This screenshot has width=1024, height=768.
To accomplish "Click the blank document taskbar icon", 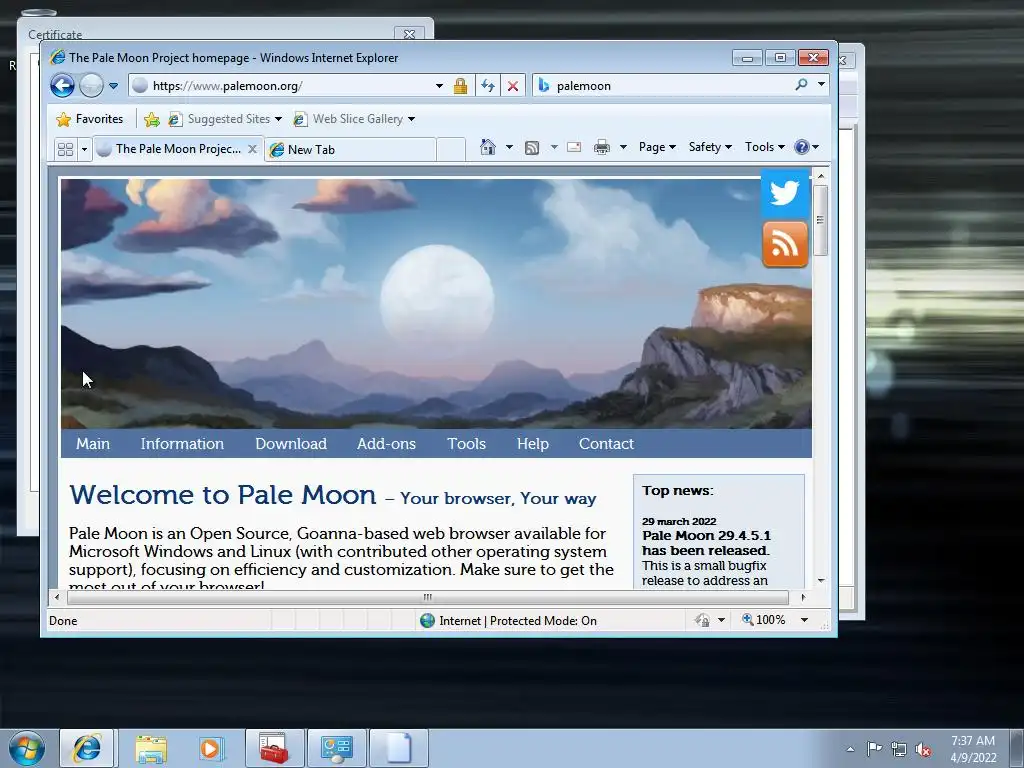I will click(x=399, y=748).
